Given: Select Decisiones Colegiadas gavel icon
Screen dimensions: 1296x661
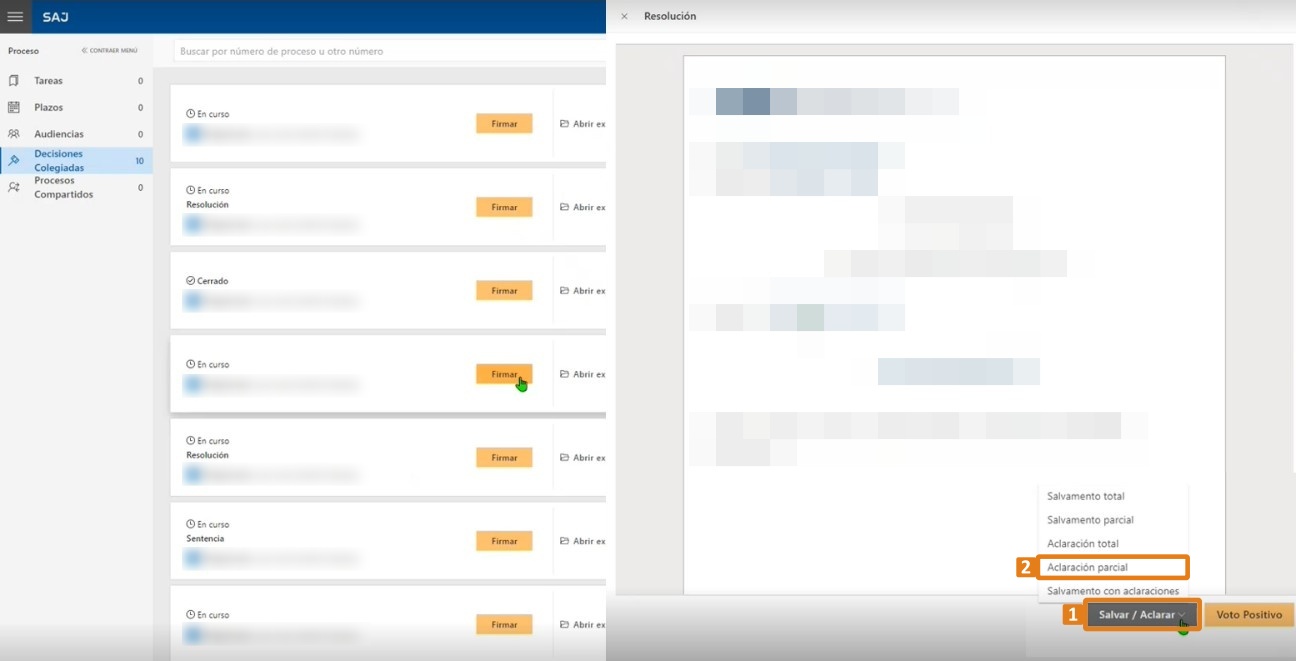Looking at the screenshot, I should [14, 161].
